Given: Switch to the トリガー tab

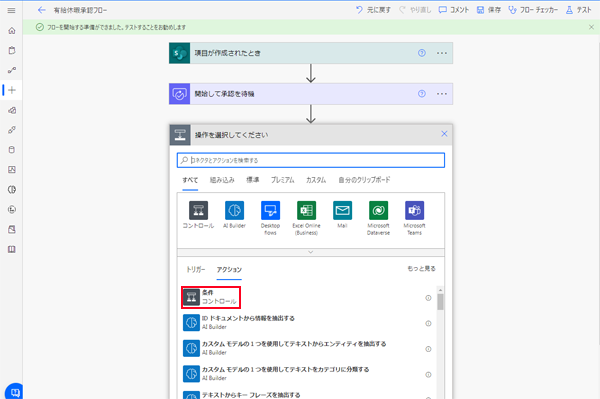Looking at the screenshot, I should click(196, 270).
